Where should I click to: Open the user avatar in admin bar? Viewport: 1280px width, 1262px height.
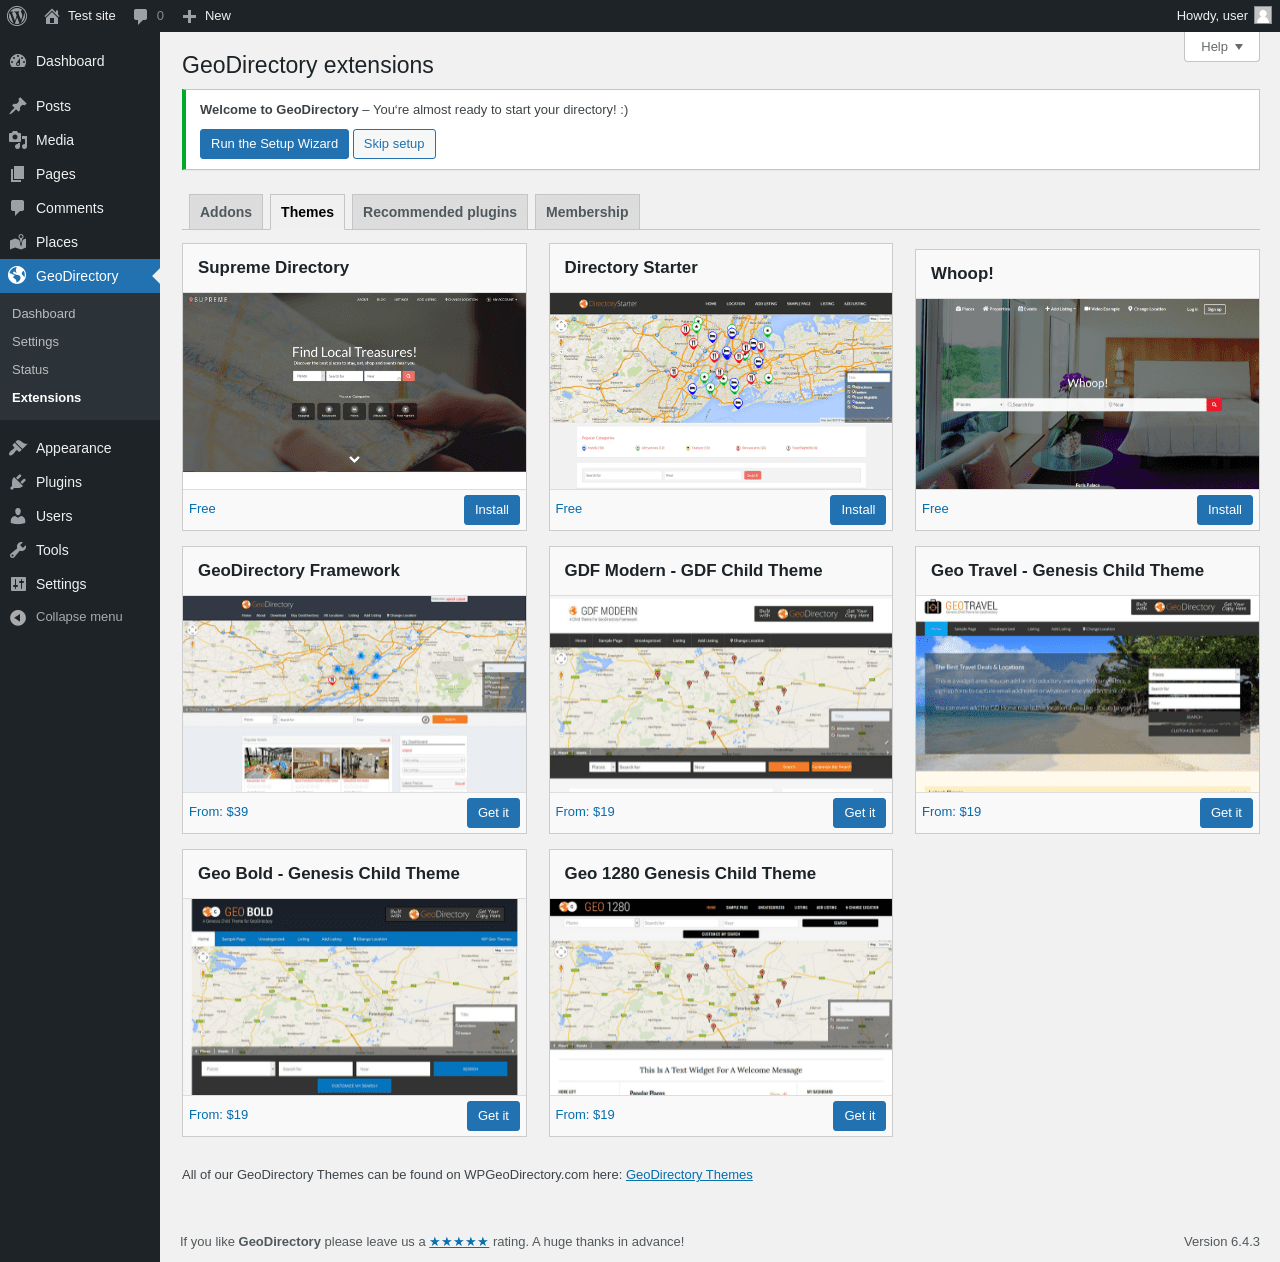click(x=1263, y=15)
